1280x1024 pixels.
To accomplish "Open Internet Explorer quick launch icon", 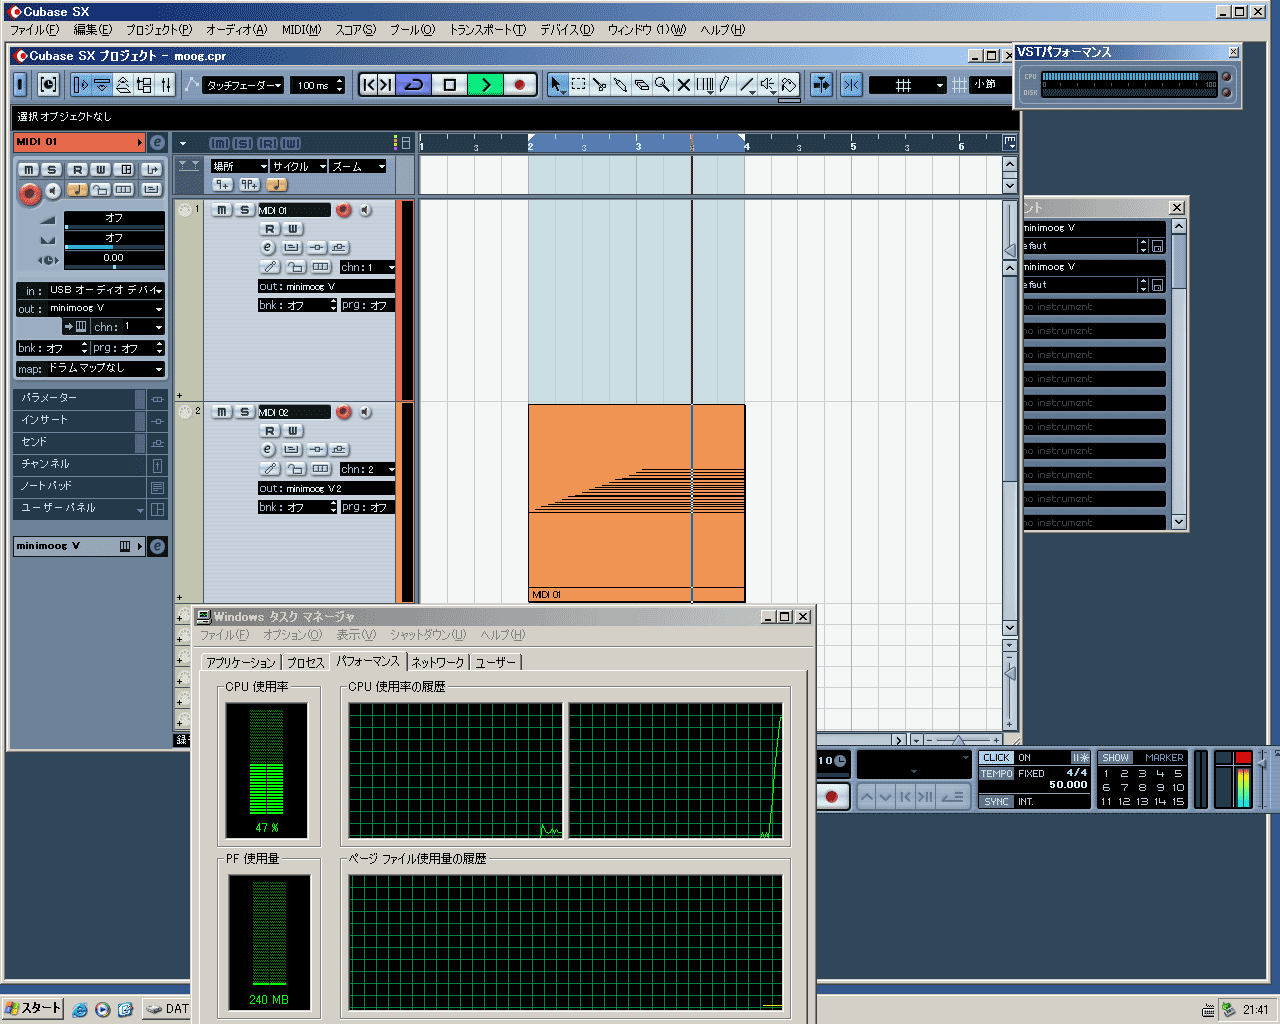I will tap(80, 1009).
